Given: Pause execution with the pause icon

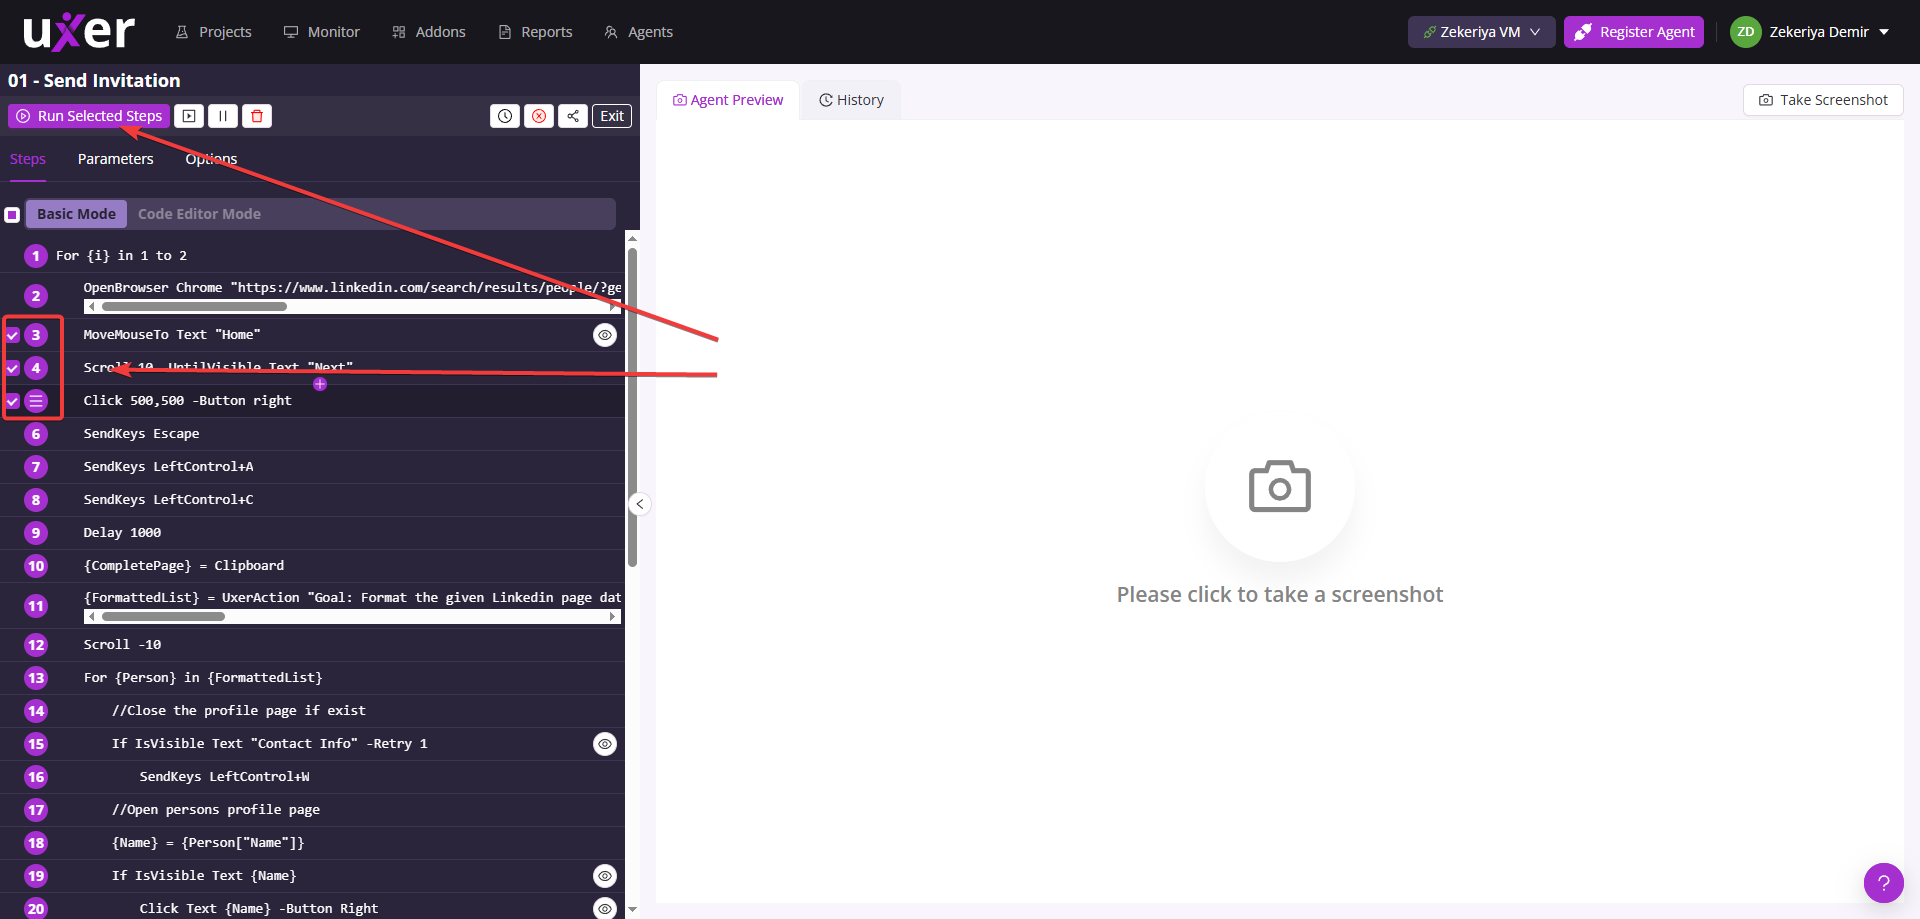Looking at the screenshot, I should 223,116.
